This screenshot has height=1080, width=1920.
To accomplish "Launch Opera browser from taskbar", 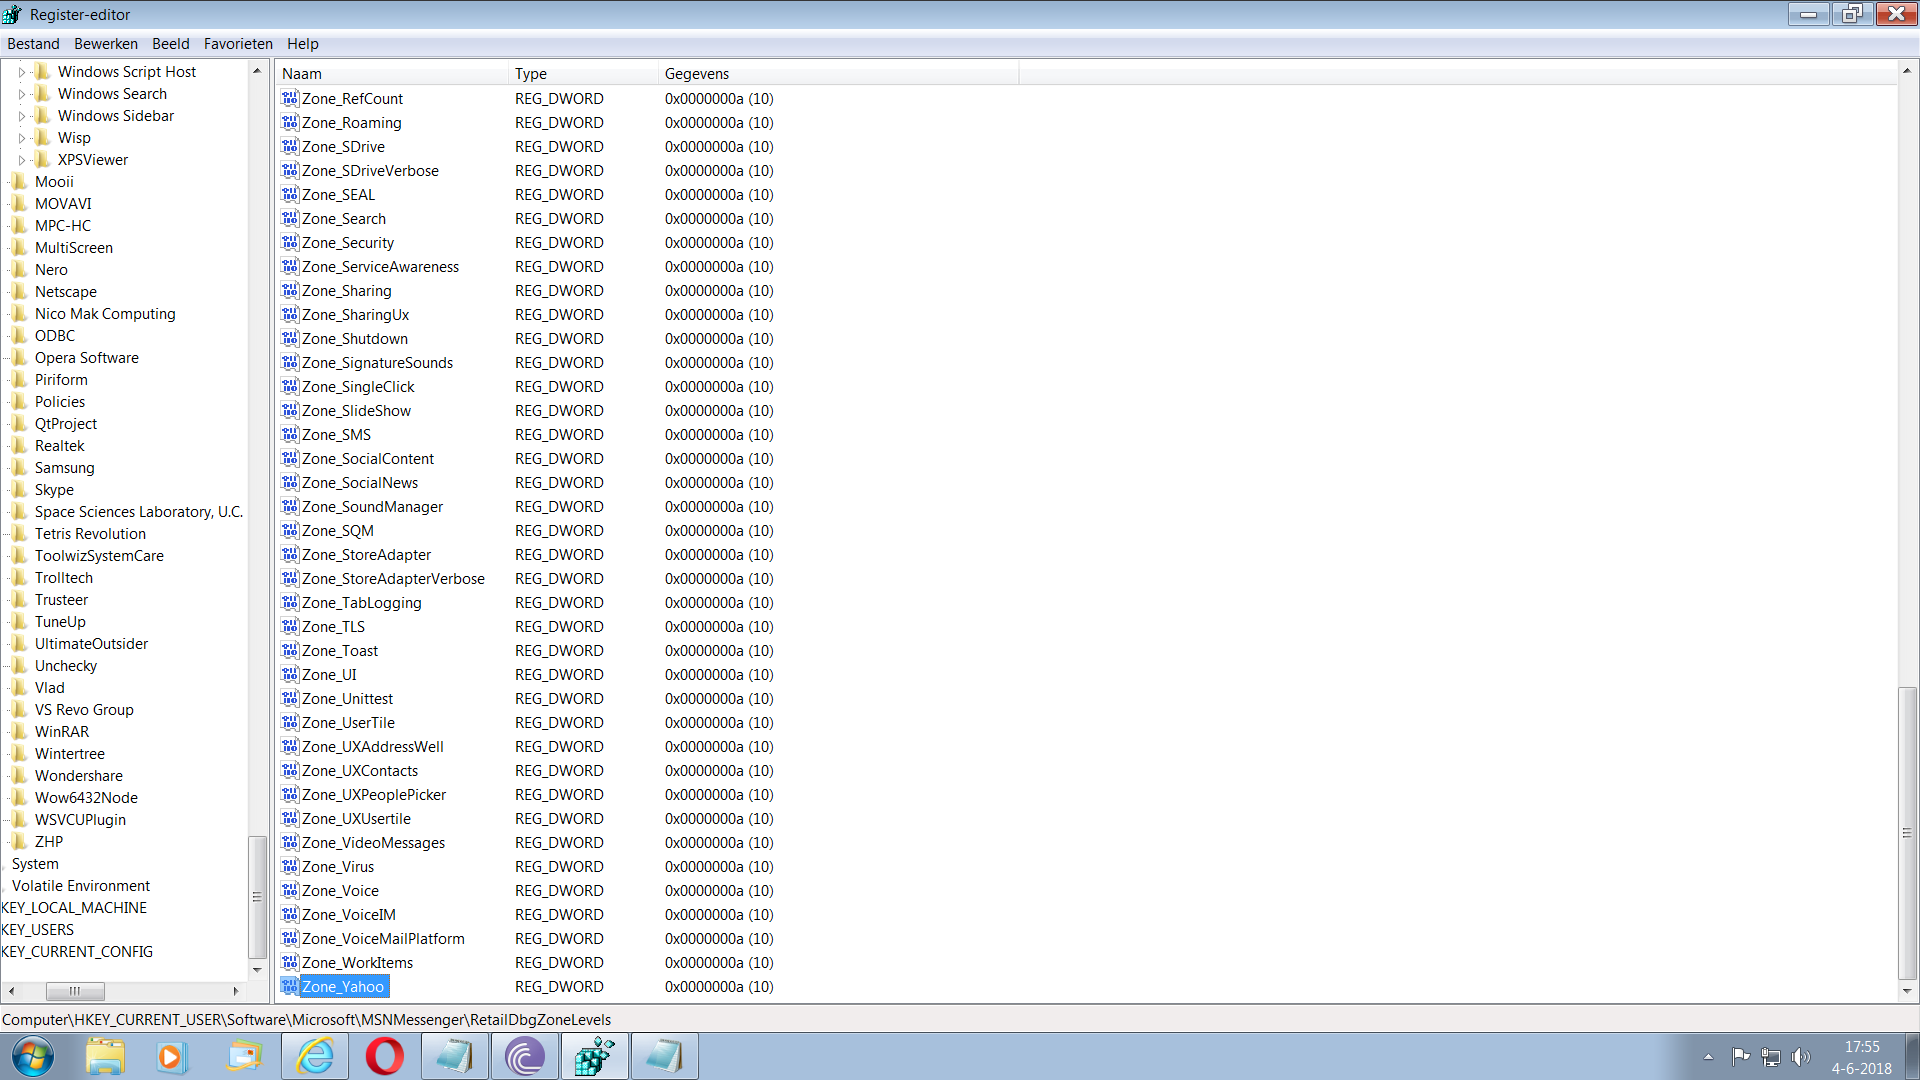I will coord(385,1056).
